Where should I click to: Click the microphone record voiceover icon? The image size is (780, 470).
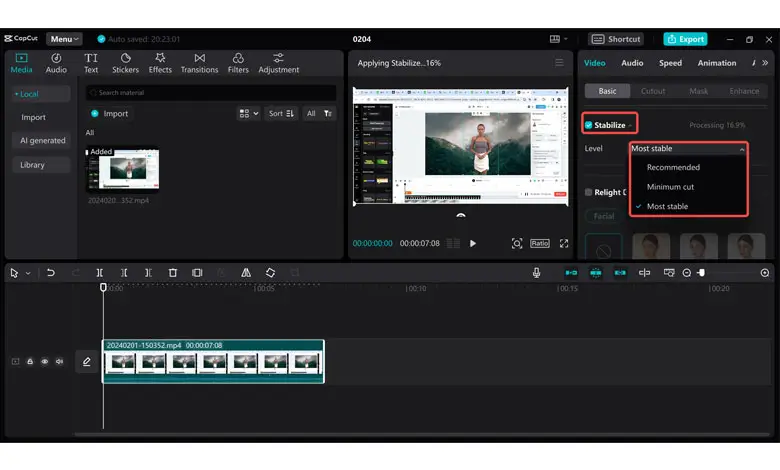coord(536,273)
